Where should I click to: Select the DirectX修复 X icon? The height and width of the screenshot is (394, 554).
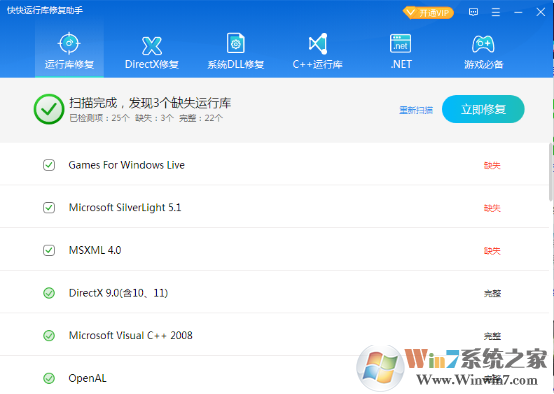[x=152, y=46]
